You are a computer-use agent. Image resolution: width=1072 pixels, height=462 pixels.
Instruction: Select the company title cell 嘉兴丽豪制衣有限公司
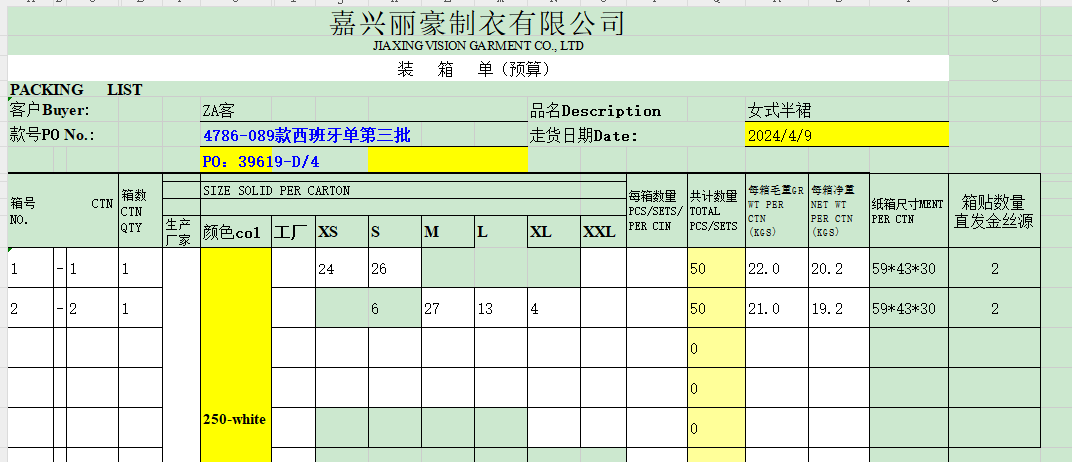coord(477,23)
